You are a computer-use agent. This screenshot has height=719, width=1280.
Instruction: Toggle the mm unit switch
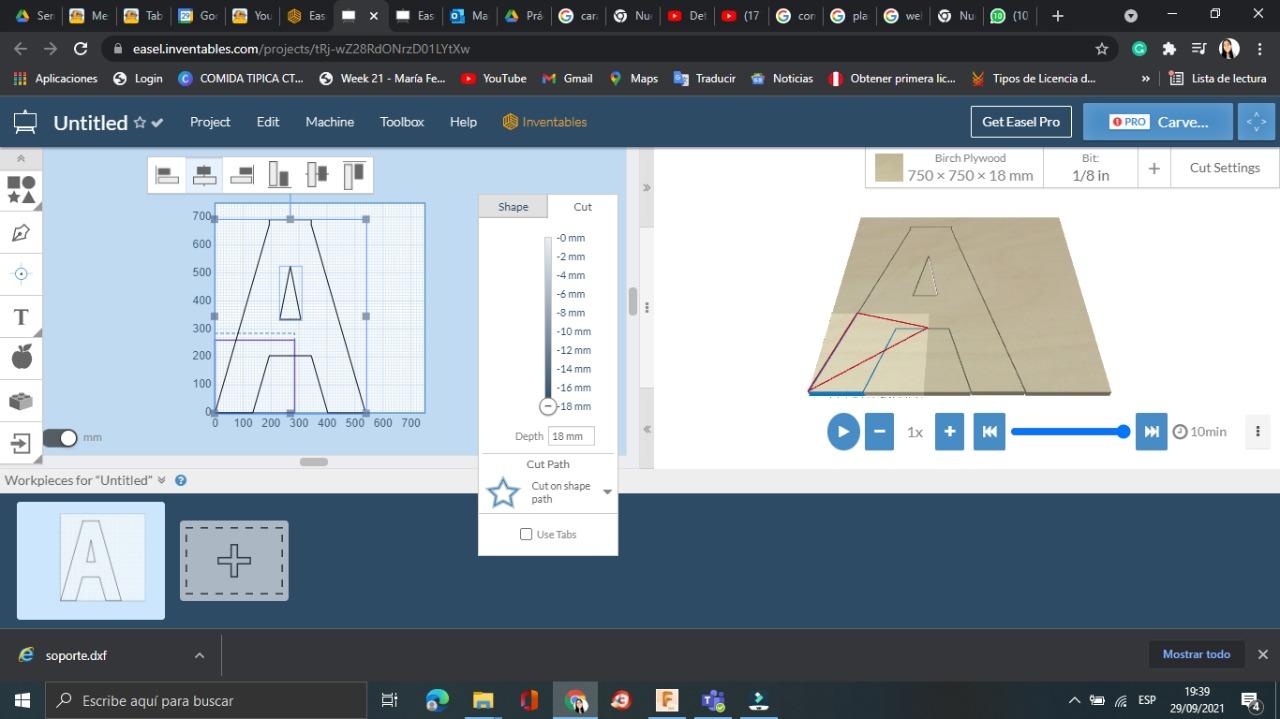pos(60,438)
